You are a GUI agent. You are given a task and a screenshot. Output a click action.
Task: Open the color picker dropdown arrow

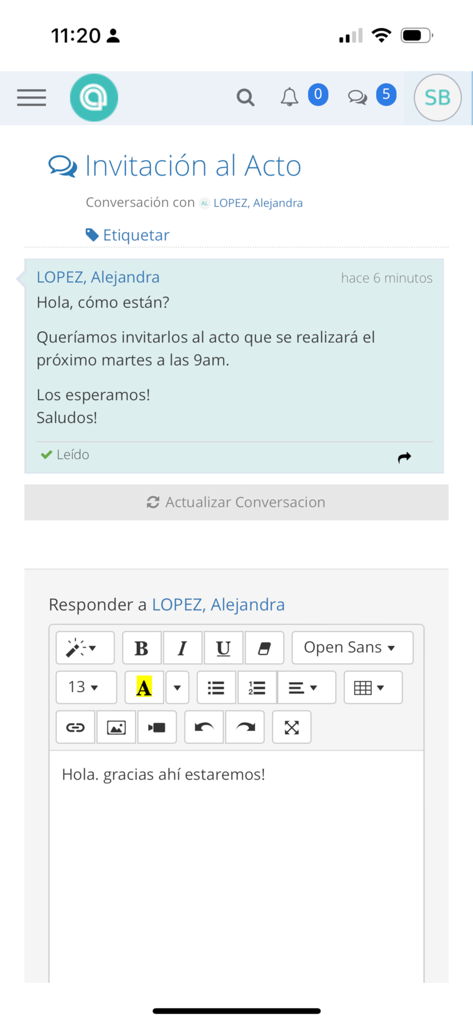(177, 687)
